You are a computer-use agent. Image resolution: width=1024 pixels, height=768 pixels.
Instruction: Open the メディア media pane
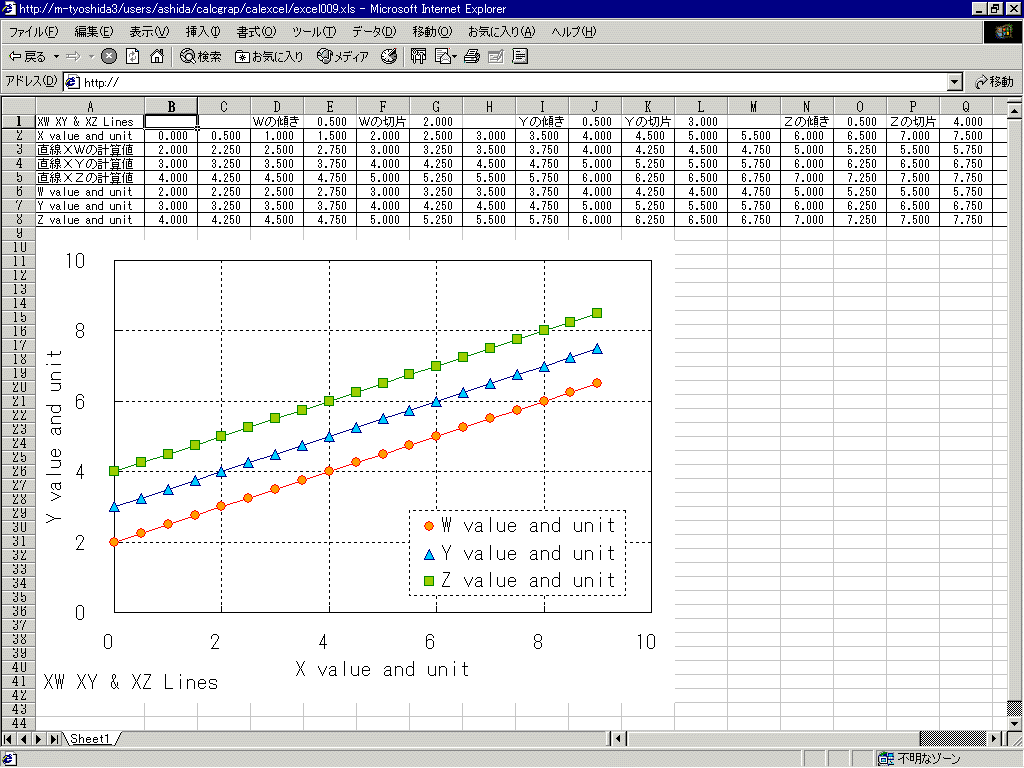click(342, 56)
